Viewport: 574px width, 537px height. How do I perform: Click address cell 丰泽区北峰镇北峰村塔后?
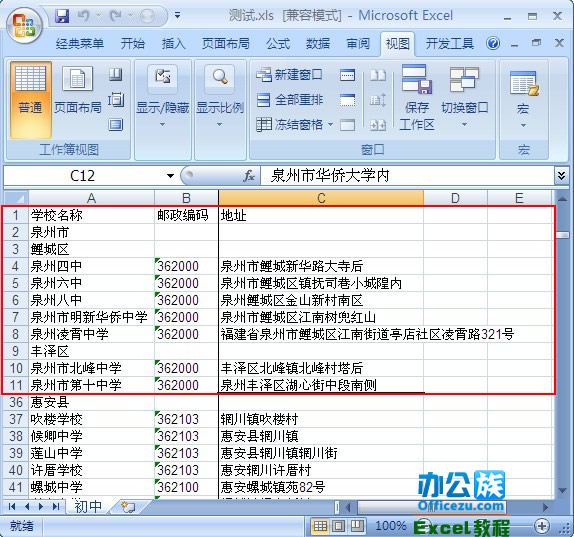[x=321, y=368]
